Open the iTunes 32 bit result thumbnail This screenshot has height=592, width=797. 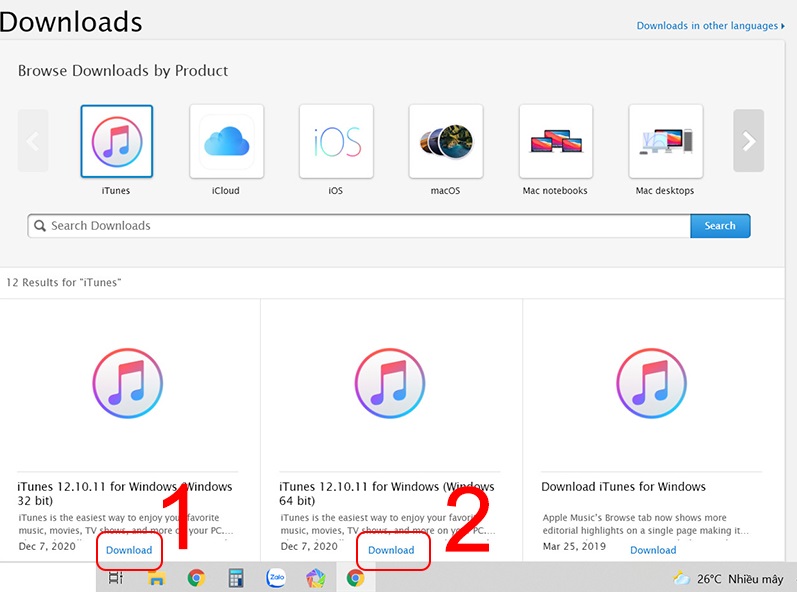coord(127,383)
